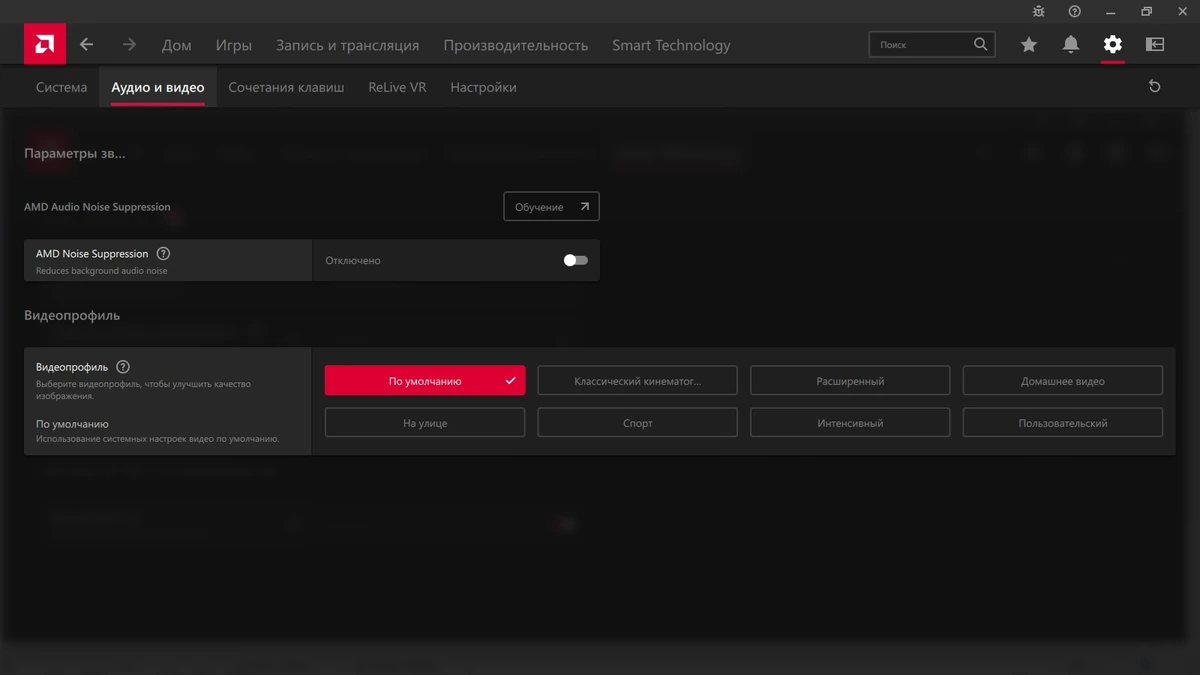Screen dimensions: 1200x675
Task: Open favorites star icon
Action: (x=1029, y=45)
